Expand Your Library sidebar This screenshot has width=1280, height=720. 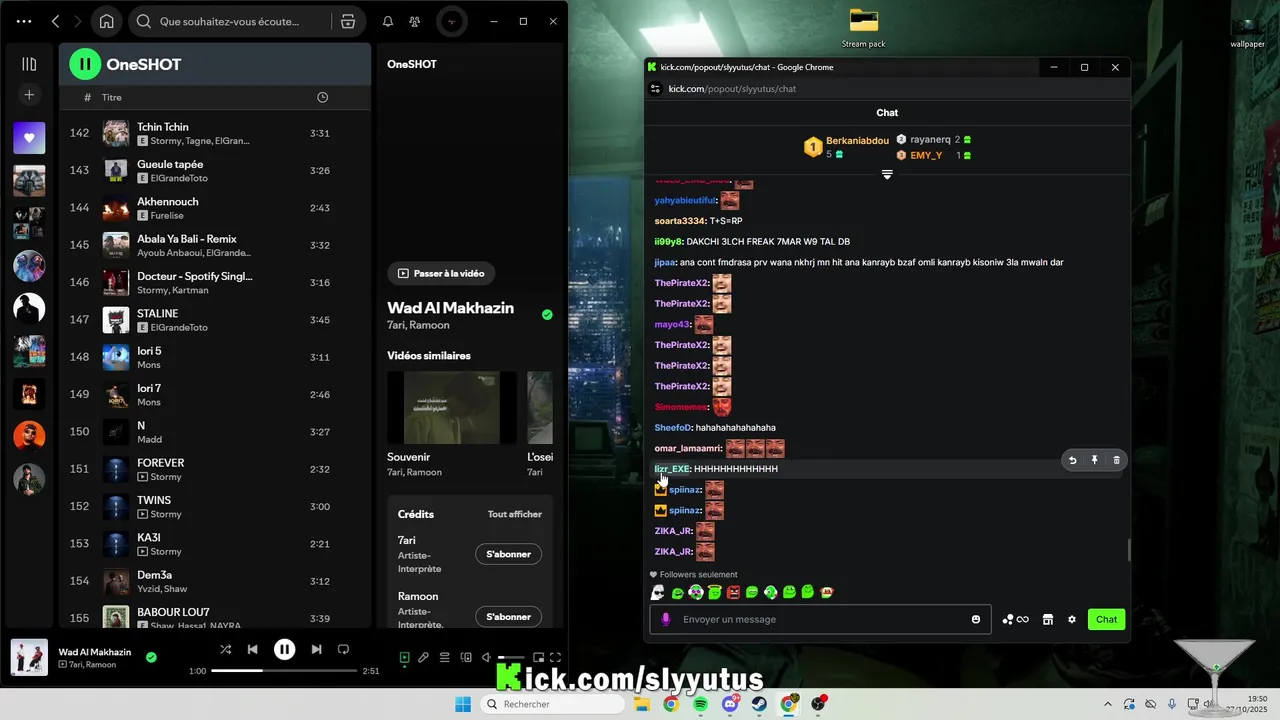[x=29, y=64]
